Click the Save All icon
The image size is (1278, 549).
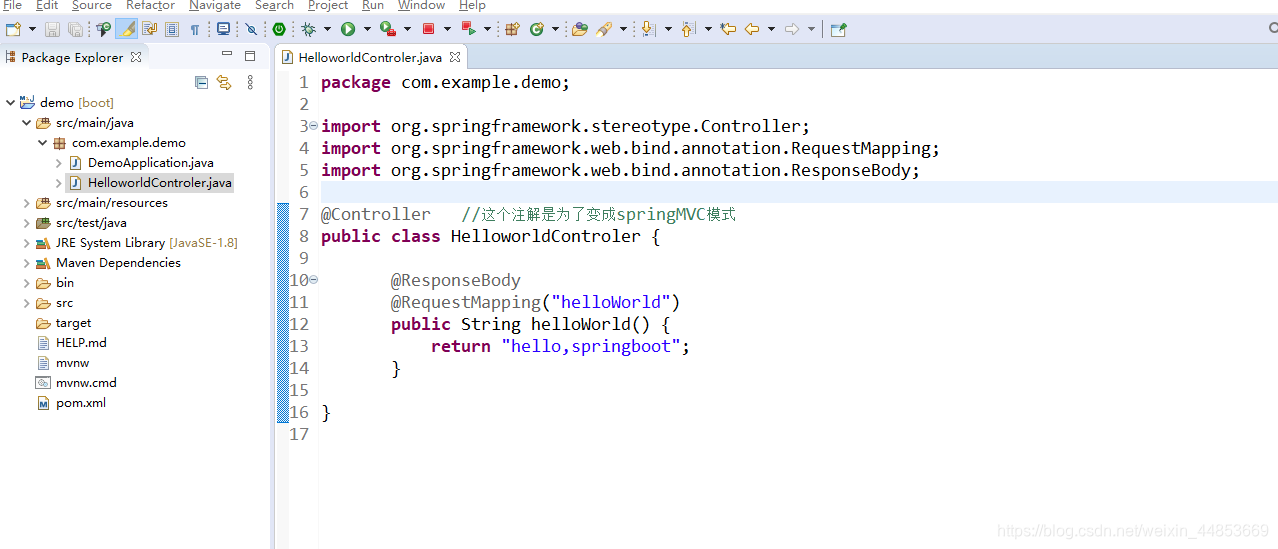coord(75,29)
